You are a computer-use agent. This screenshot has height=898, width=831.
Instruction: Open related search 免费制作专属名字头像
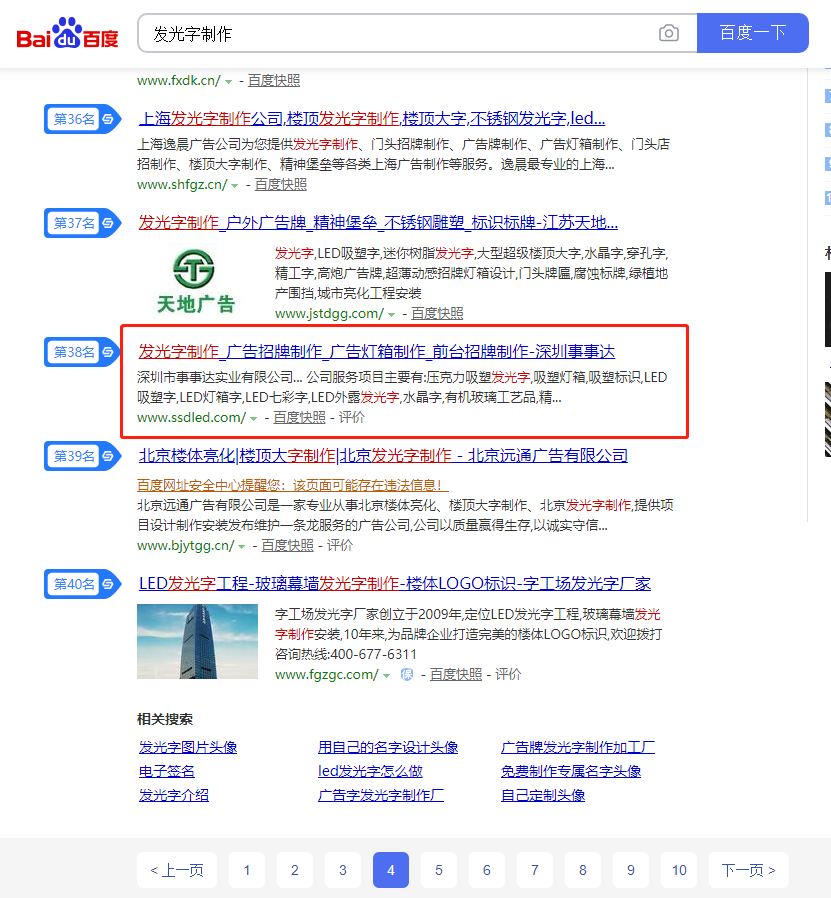pos(571,771)
